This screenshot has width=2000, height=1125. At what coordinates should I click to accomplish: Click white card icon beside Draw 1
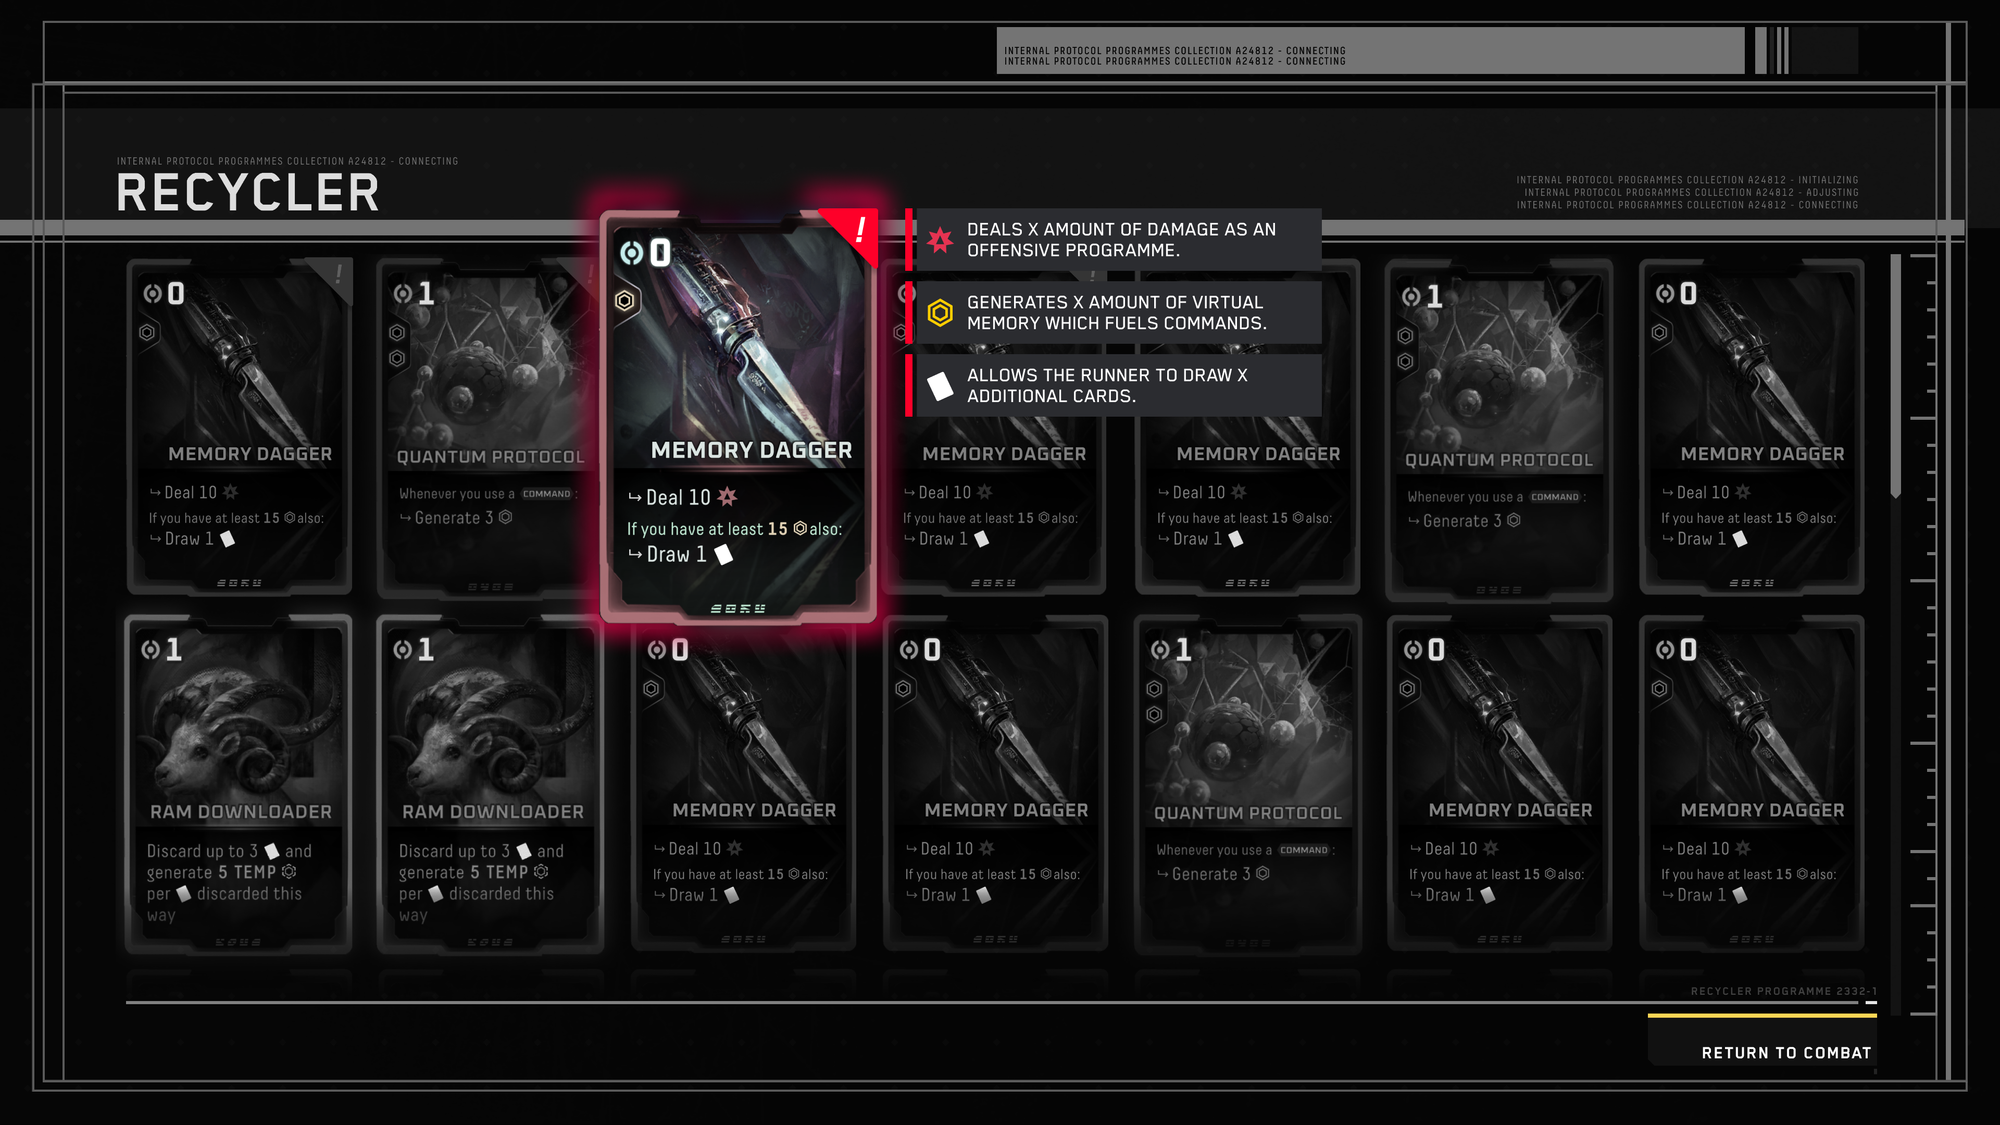point(724,554)
